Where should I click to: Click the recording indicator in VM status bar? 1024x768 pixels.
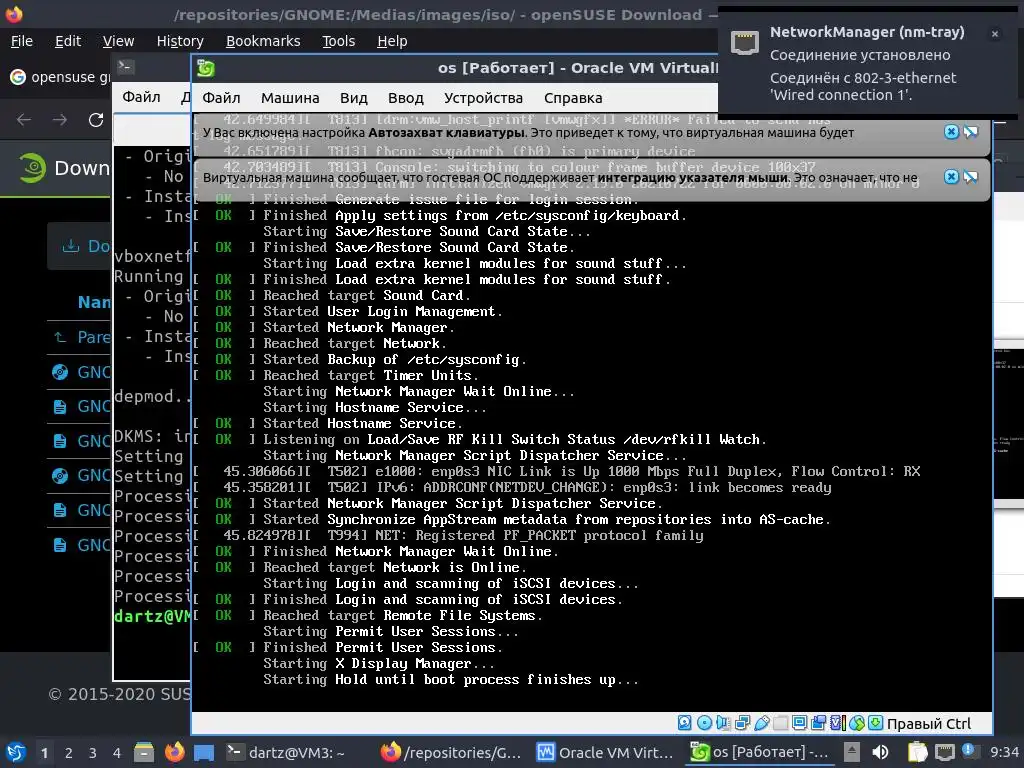pos(818,723)
